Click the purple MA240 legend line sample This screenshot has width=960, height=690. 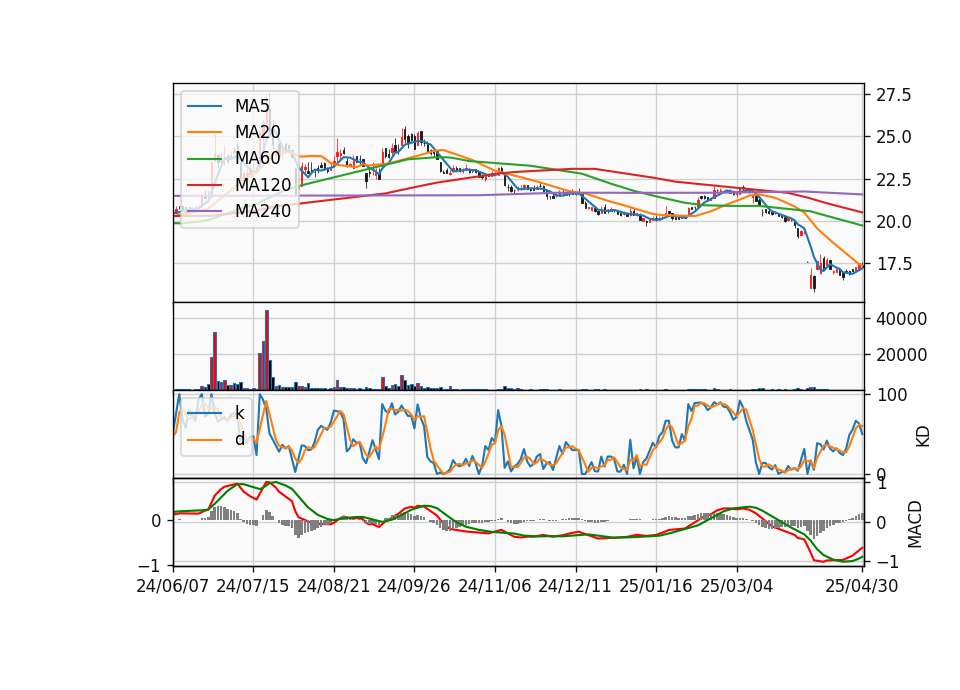click(x=204, y=211)
